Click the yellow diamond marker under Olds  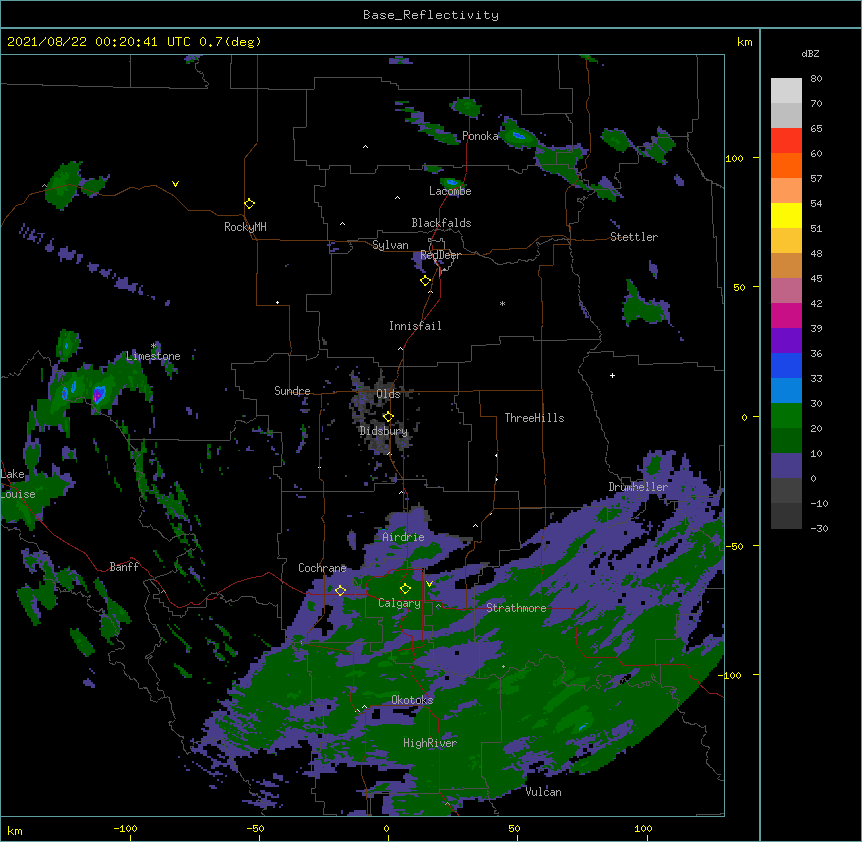388,416
